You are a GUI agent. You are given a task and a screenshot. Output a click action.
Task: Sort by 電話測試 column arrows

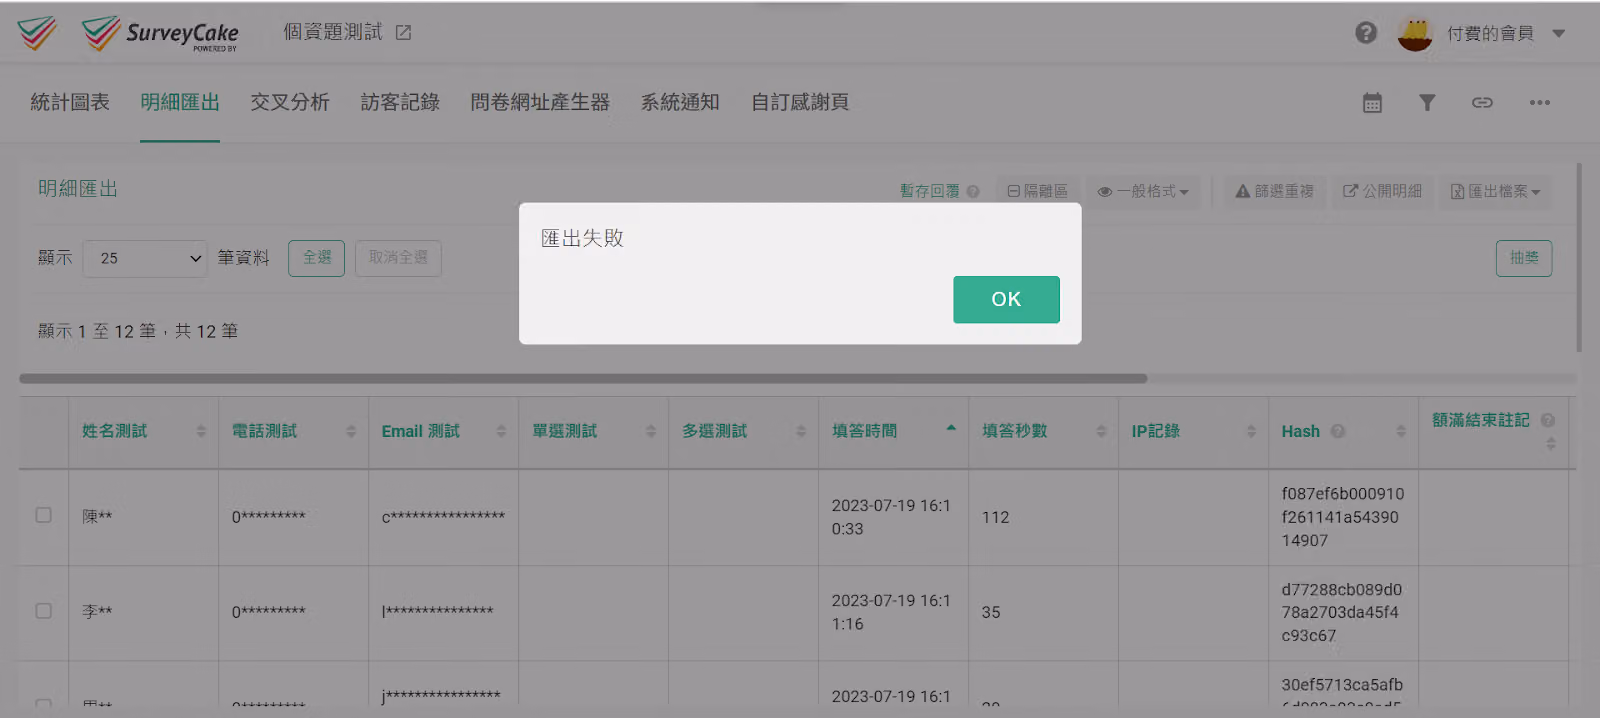(x=351, y=431)
